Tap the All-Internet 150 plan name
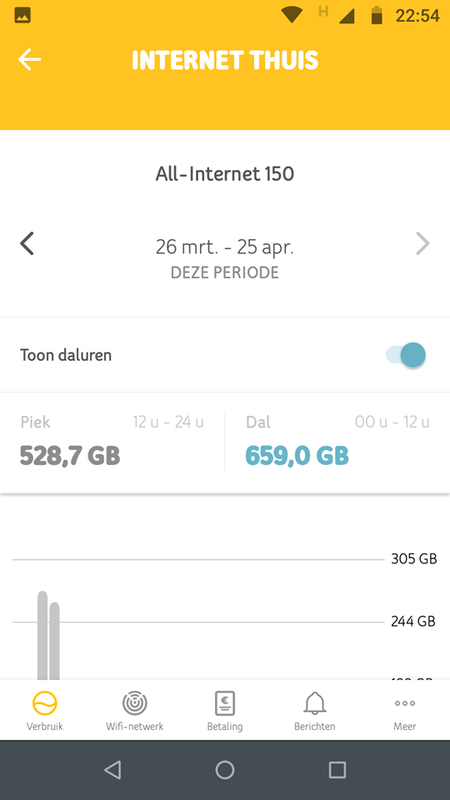Image resolution: width=450 pixels, height=800 pixels. click(225, 174)
